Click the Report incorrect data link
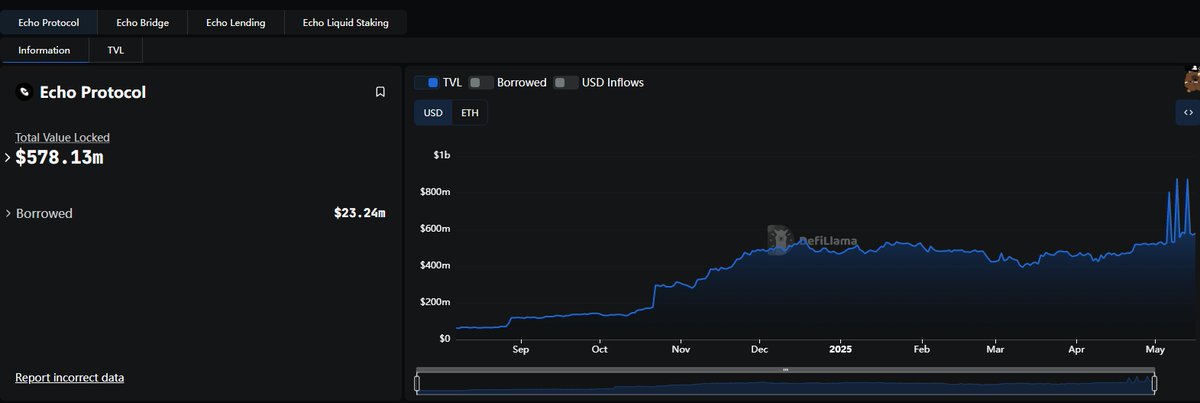The height and width of the screenshot is (403, 1200). [69, 377]
